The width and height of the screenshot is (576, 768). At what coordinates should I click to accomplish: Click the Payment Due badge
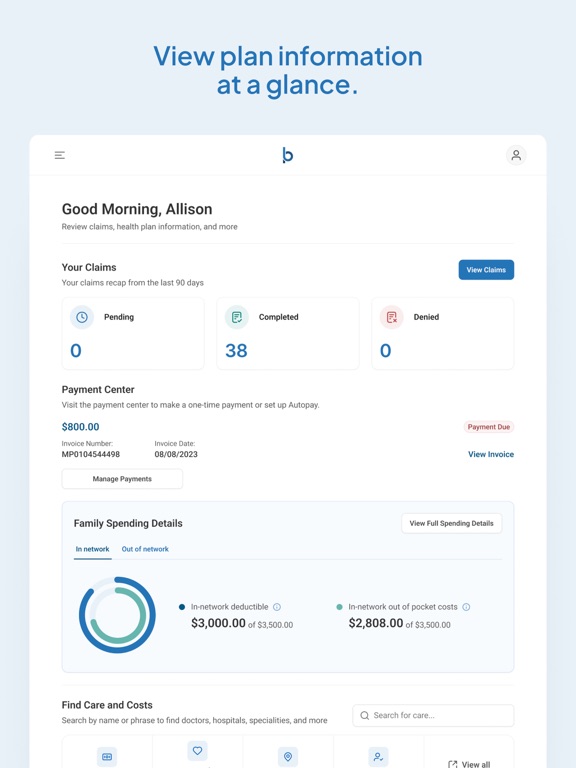point(488,427)
